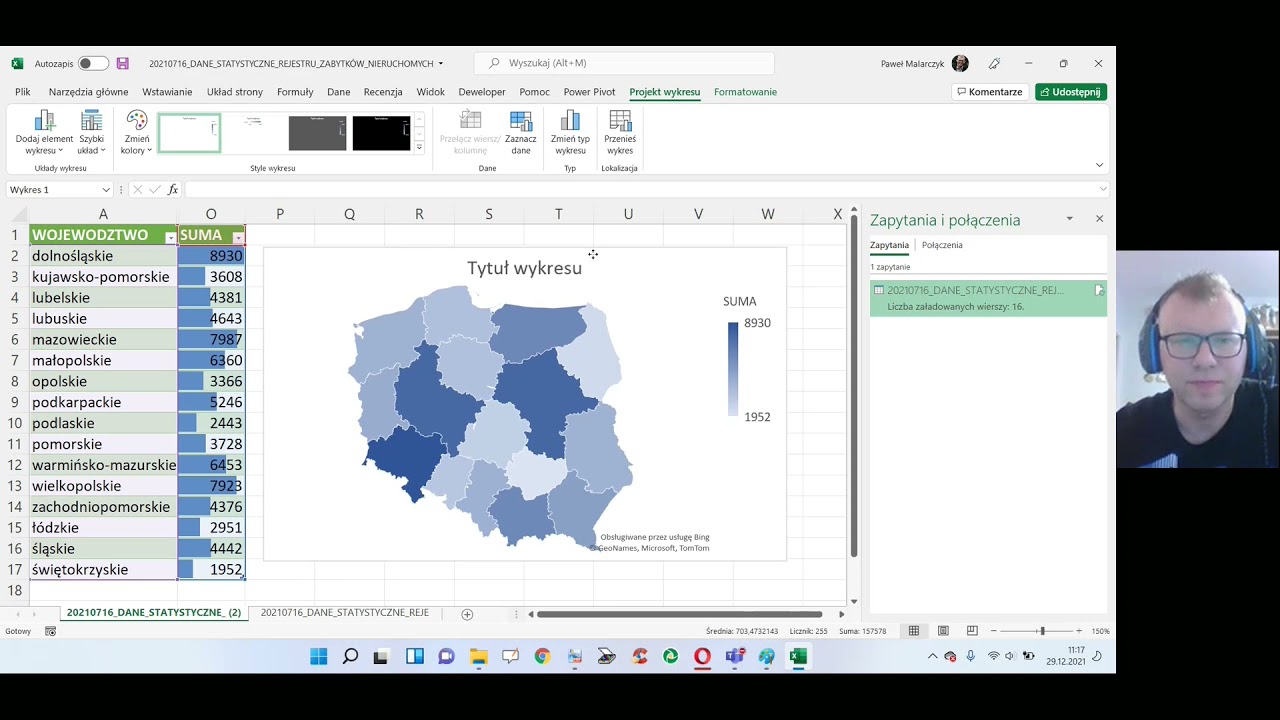Open Windows Start menu

pos(318,657)
